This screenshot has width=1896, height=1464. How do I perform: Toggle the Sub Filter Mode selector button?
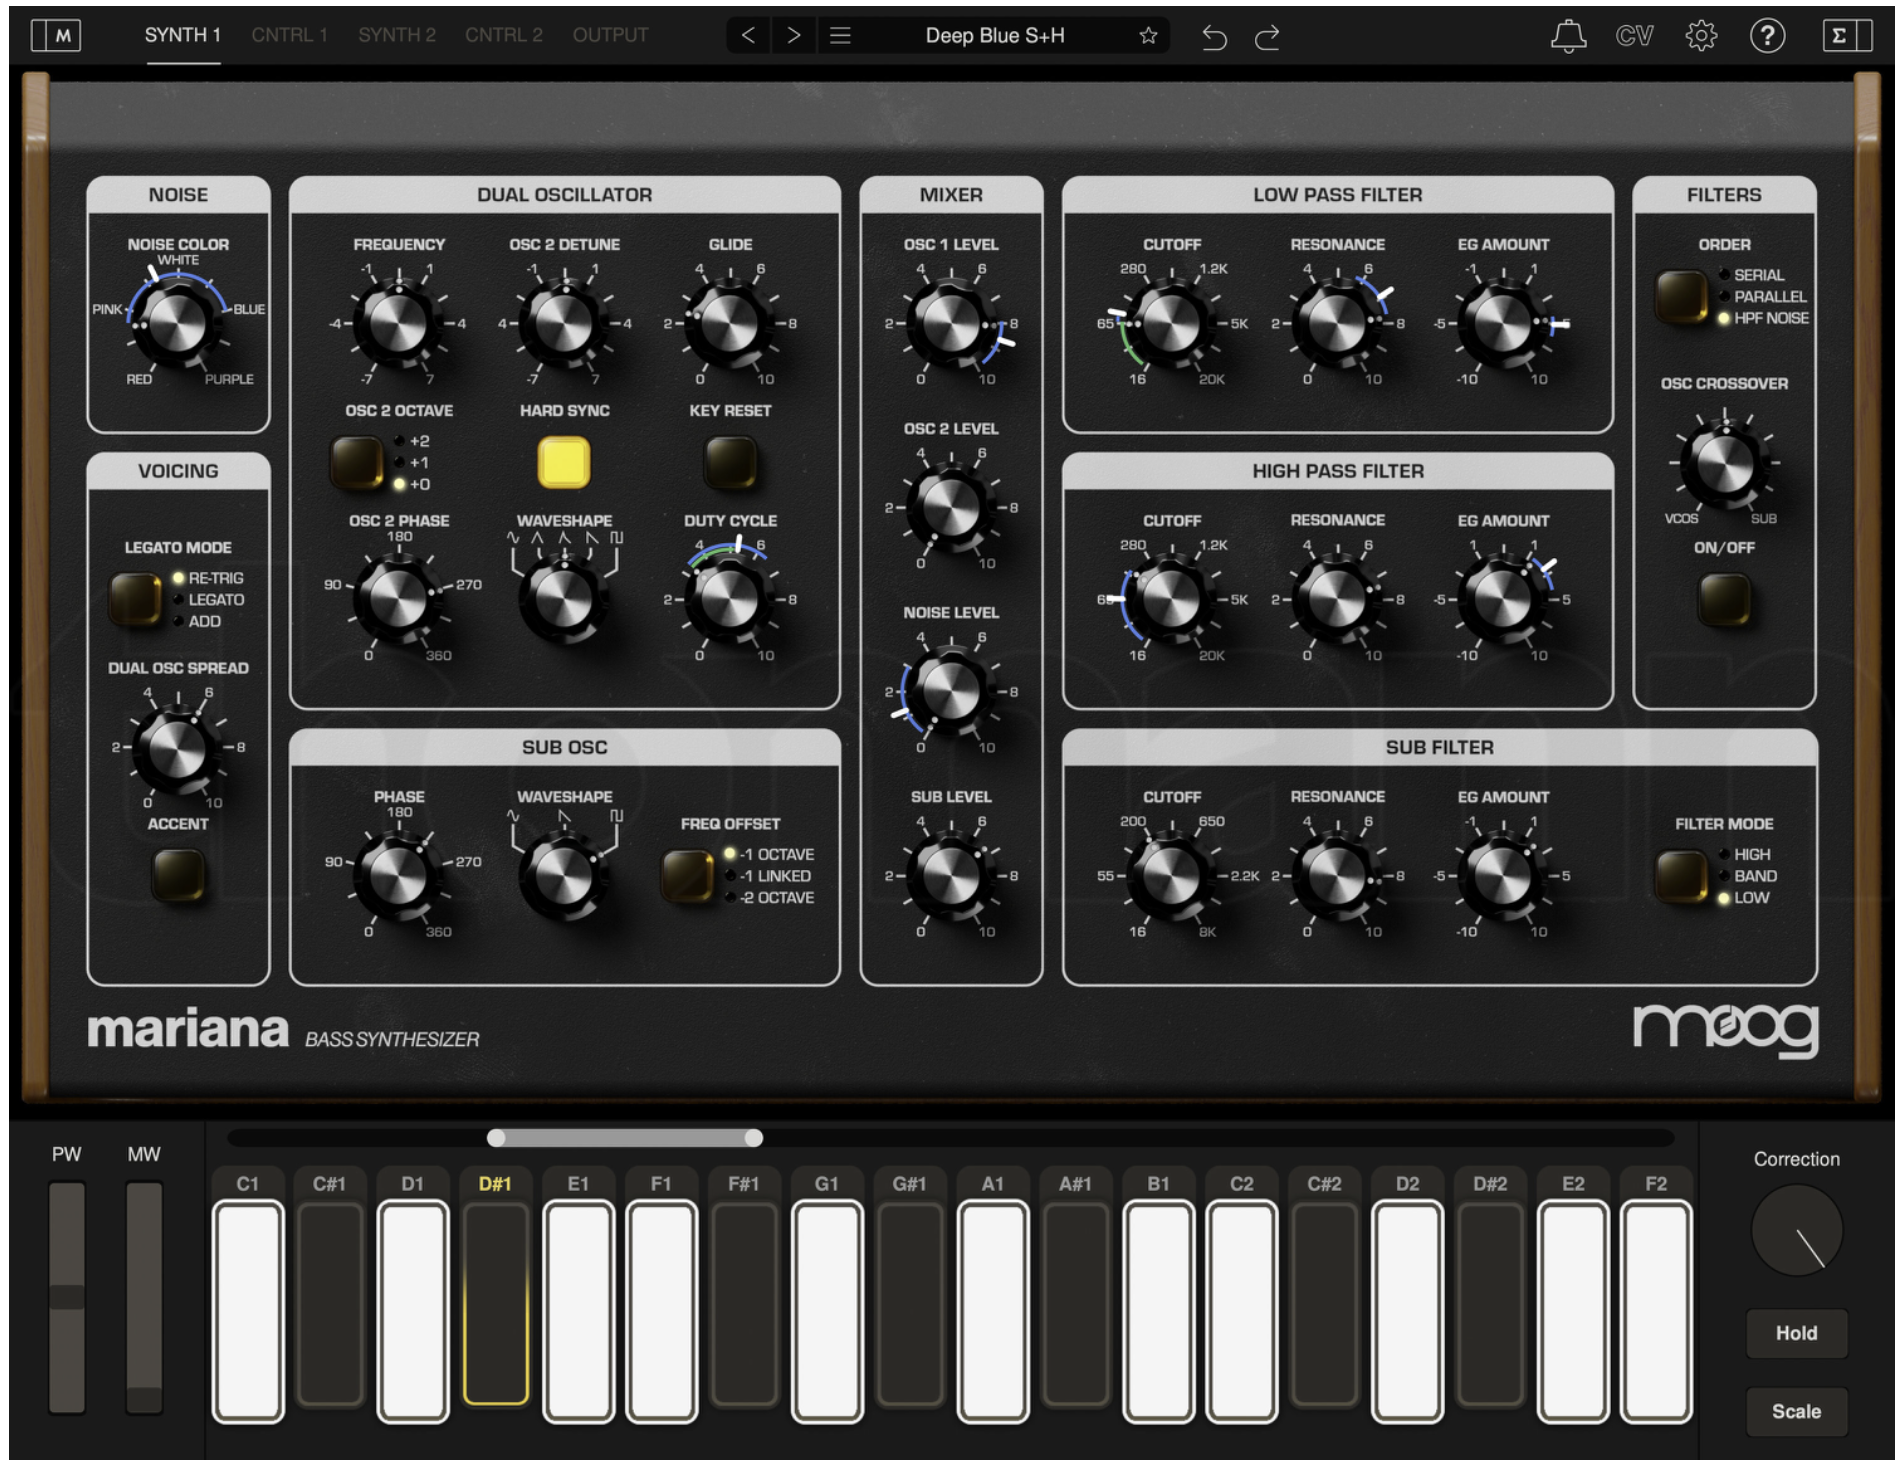click(x=1681, y=875)
